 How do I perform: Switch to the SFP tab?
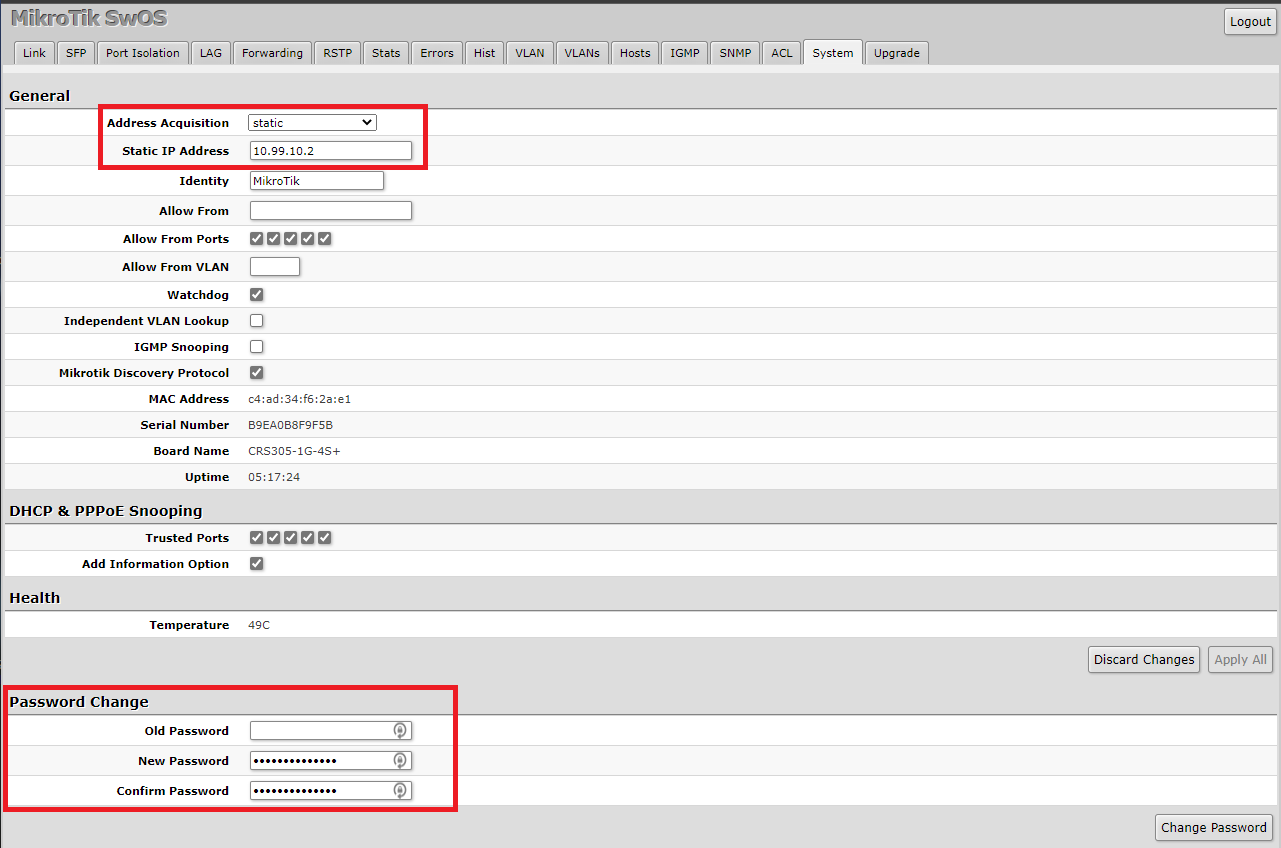click(76, 53)
